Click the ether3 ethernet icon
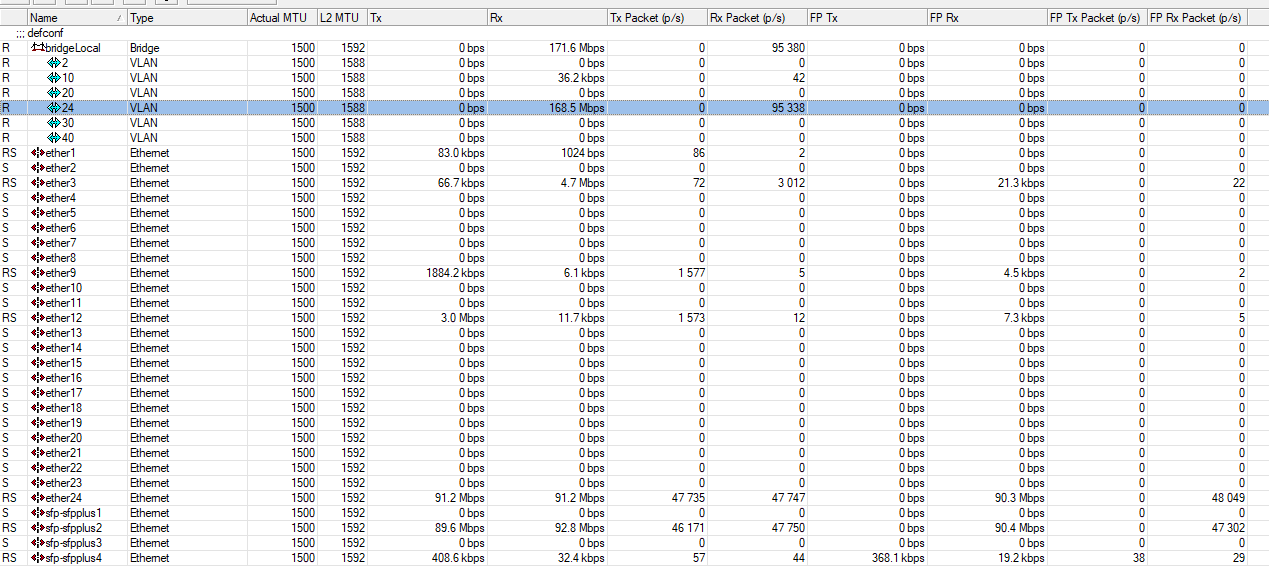1269x587 pixels. click(x=38, y=183)
